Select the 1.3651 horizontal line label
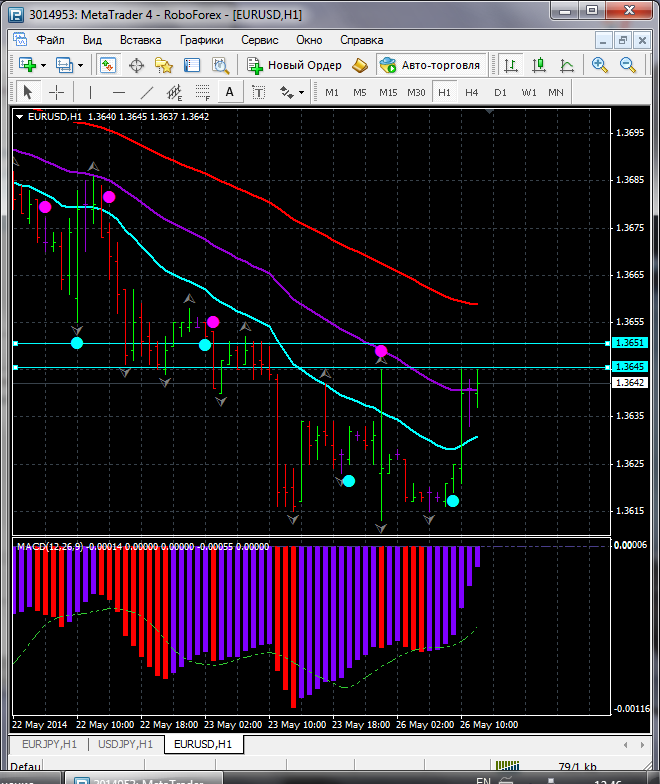This screenshot has width=660, height=784. [630, 343]
